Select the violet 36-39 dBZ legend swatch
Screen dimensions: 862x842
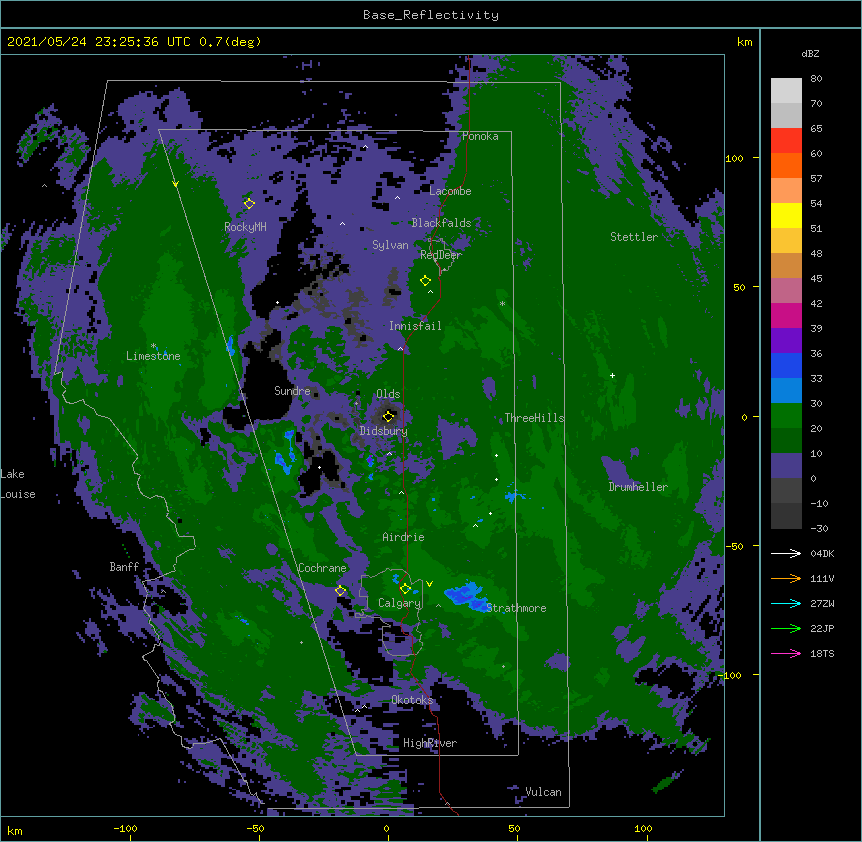point(786,341)
